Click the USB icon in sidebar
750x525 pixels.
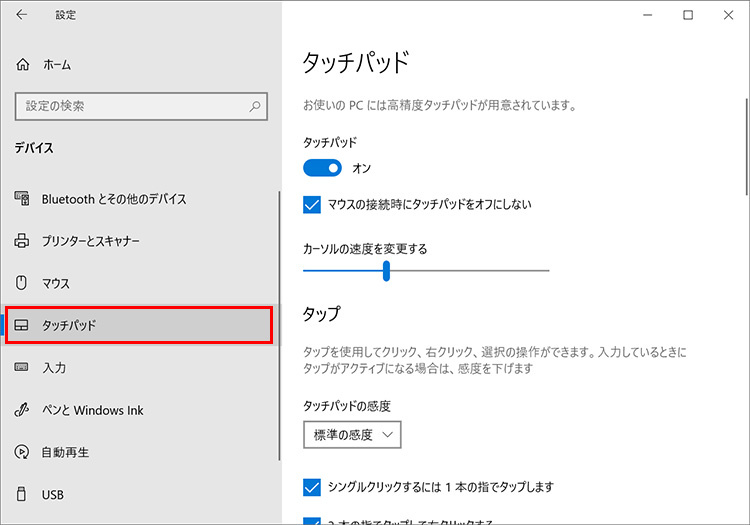pyautogui.click(x=22, y=494)
